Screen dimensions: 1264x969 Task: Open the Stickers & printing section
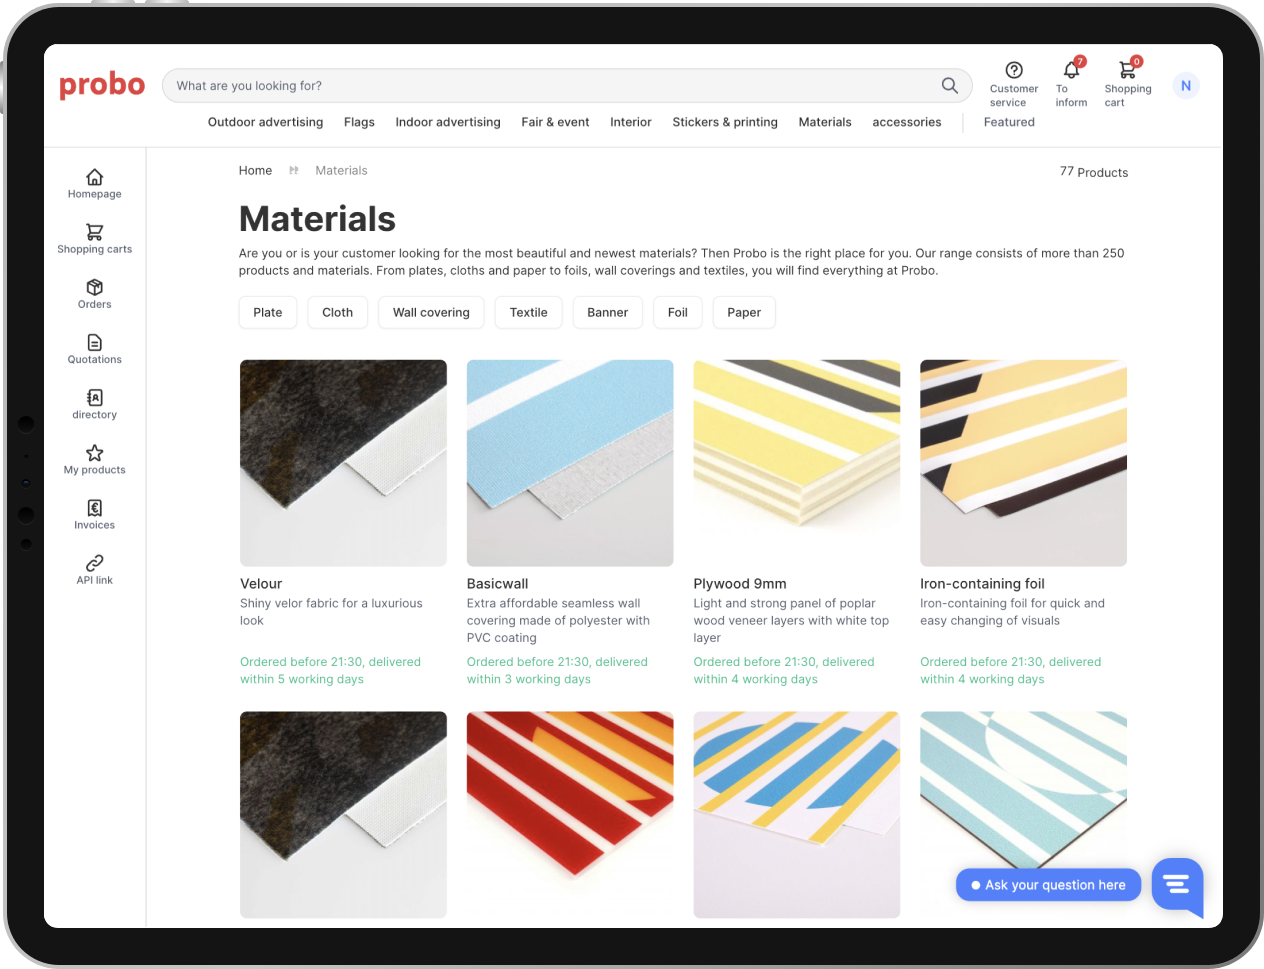point(725,122)
